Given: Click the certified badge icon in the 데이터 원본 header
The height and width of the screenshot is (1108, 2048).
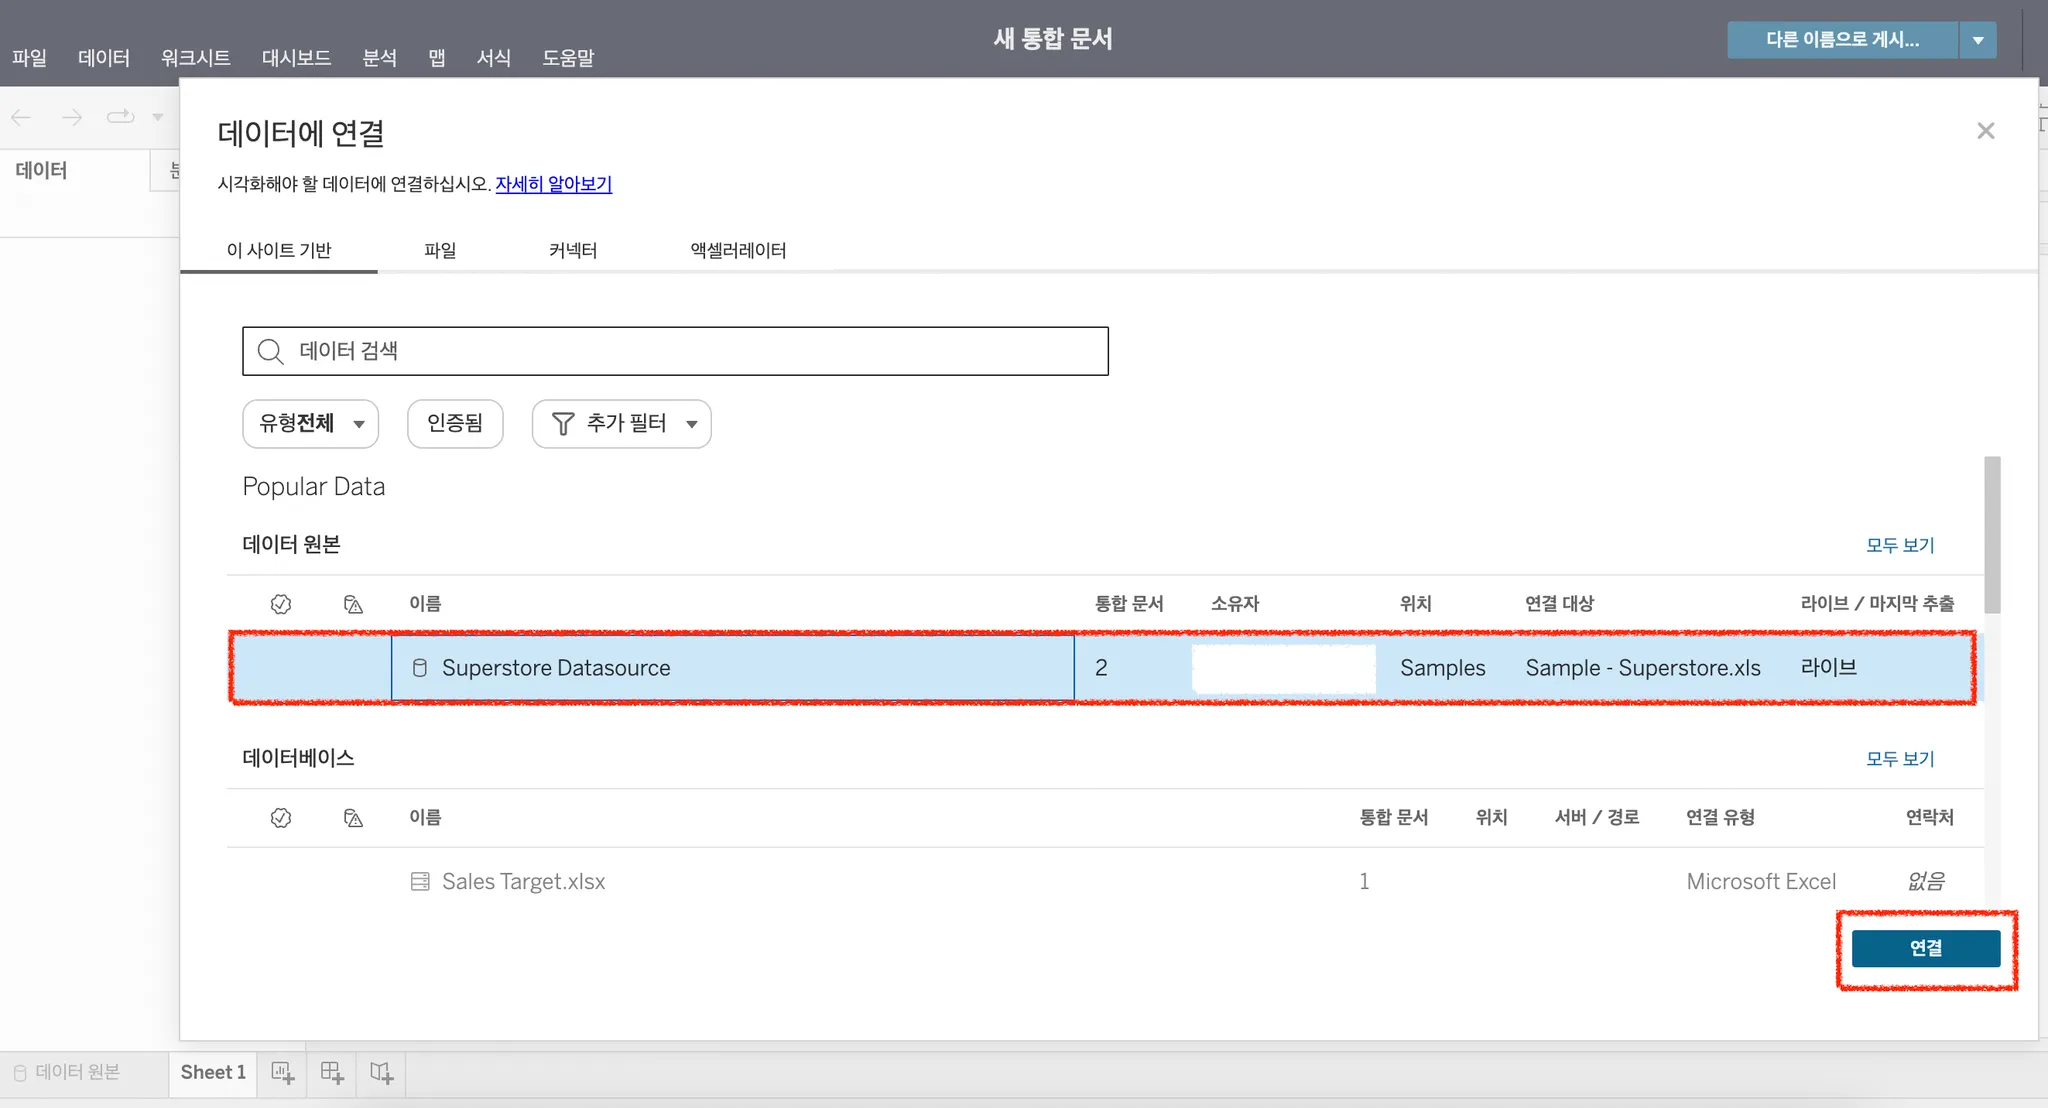Looking at the screenshot, I should (281, 604).
